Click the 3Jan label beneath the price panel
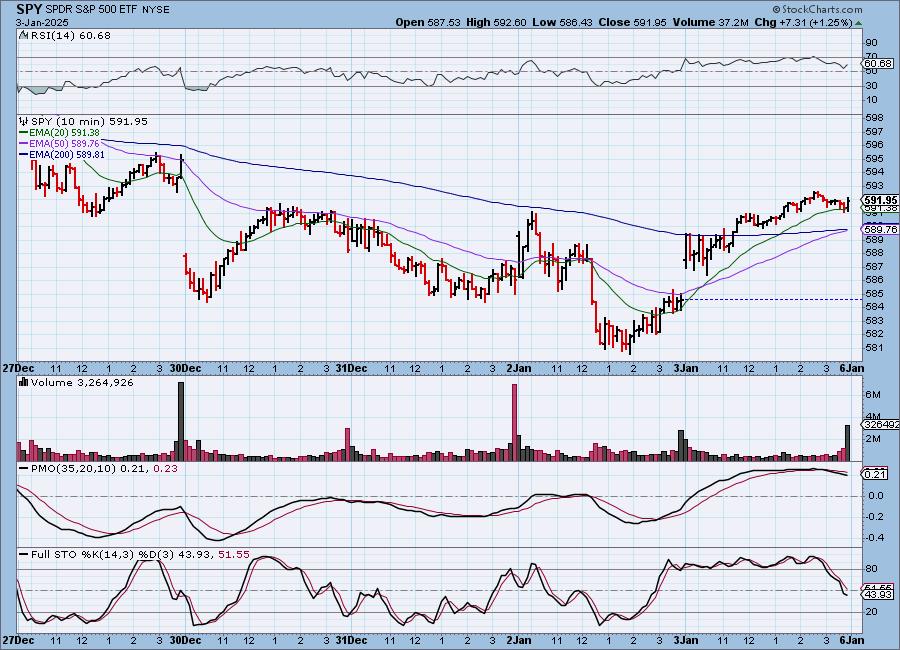 pos(686,368)
